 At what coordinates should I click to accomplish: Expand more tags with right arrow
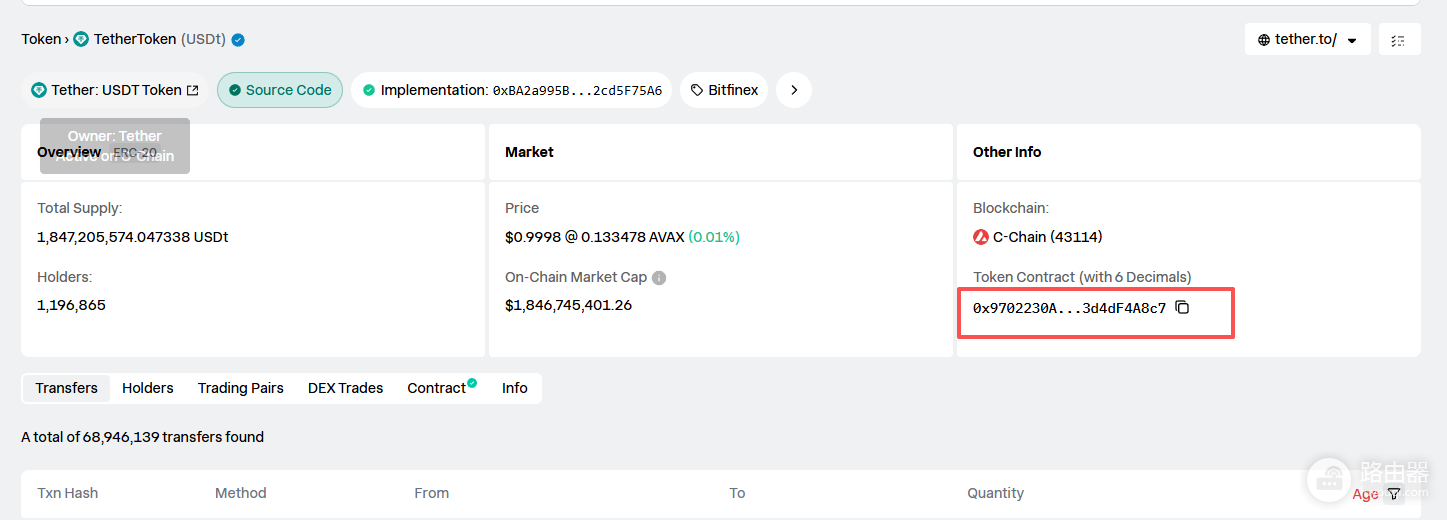[794, 90]
